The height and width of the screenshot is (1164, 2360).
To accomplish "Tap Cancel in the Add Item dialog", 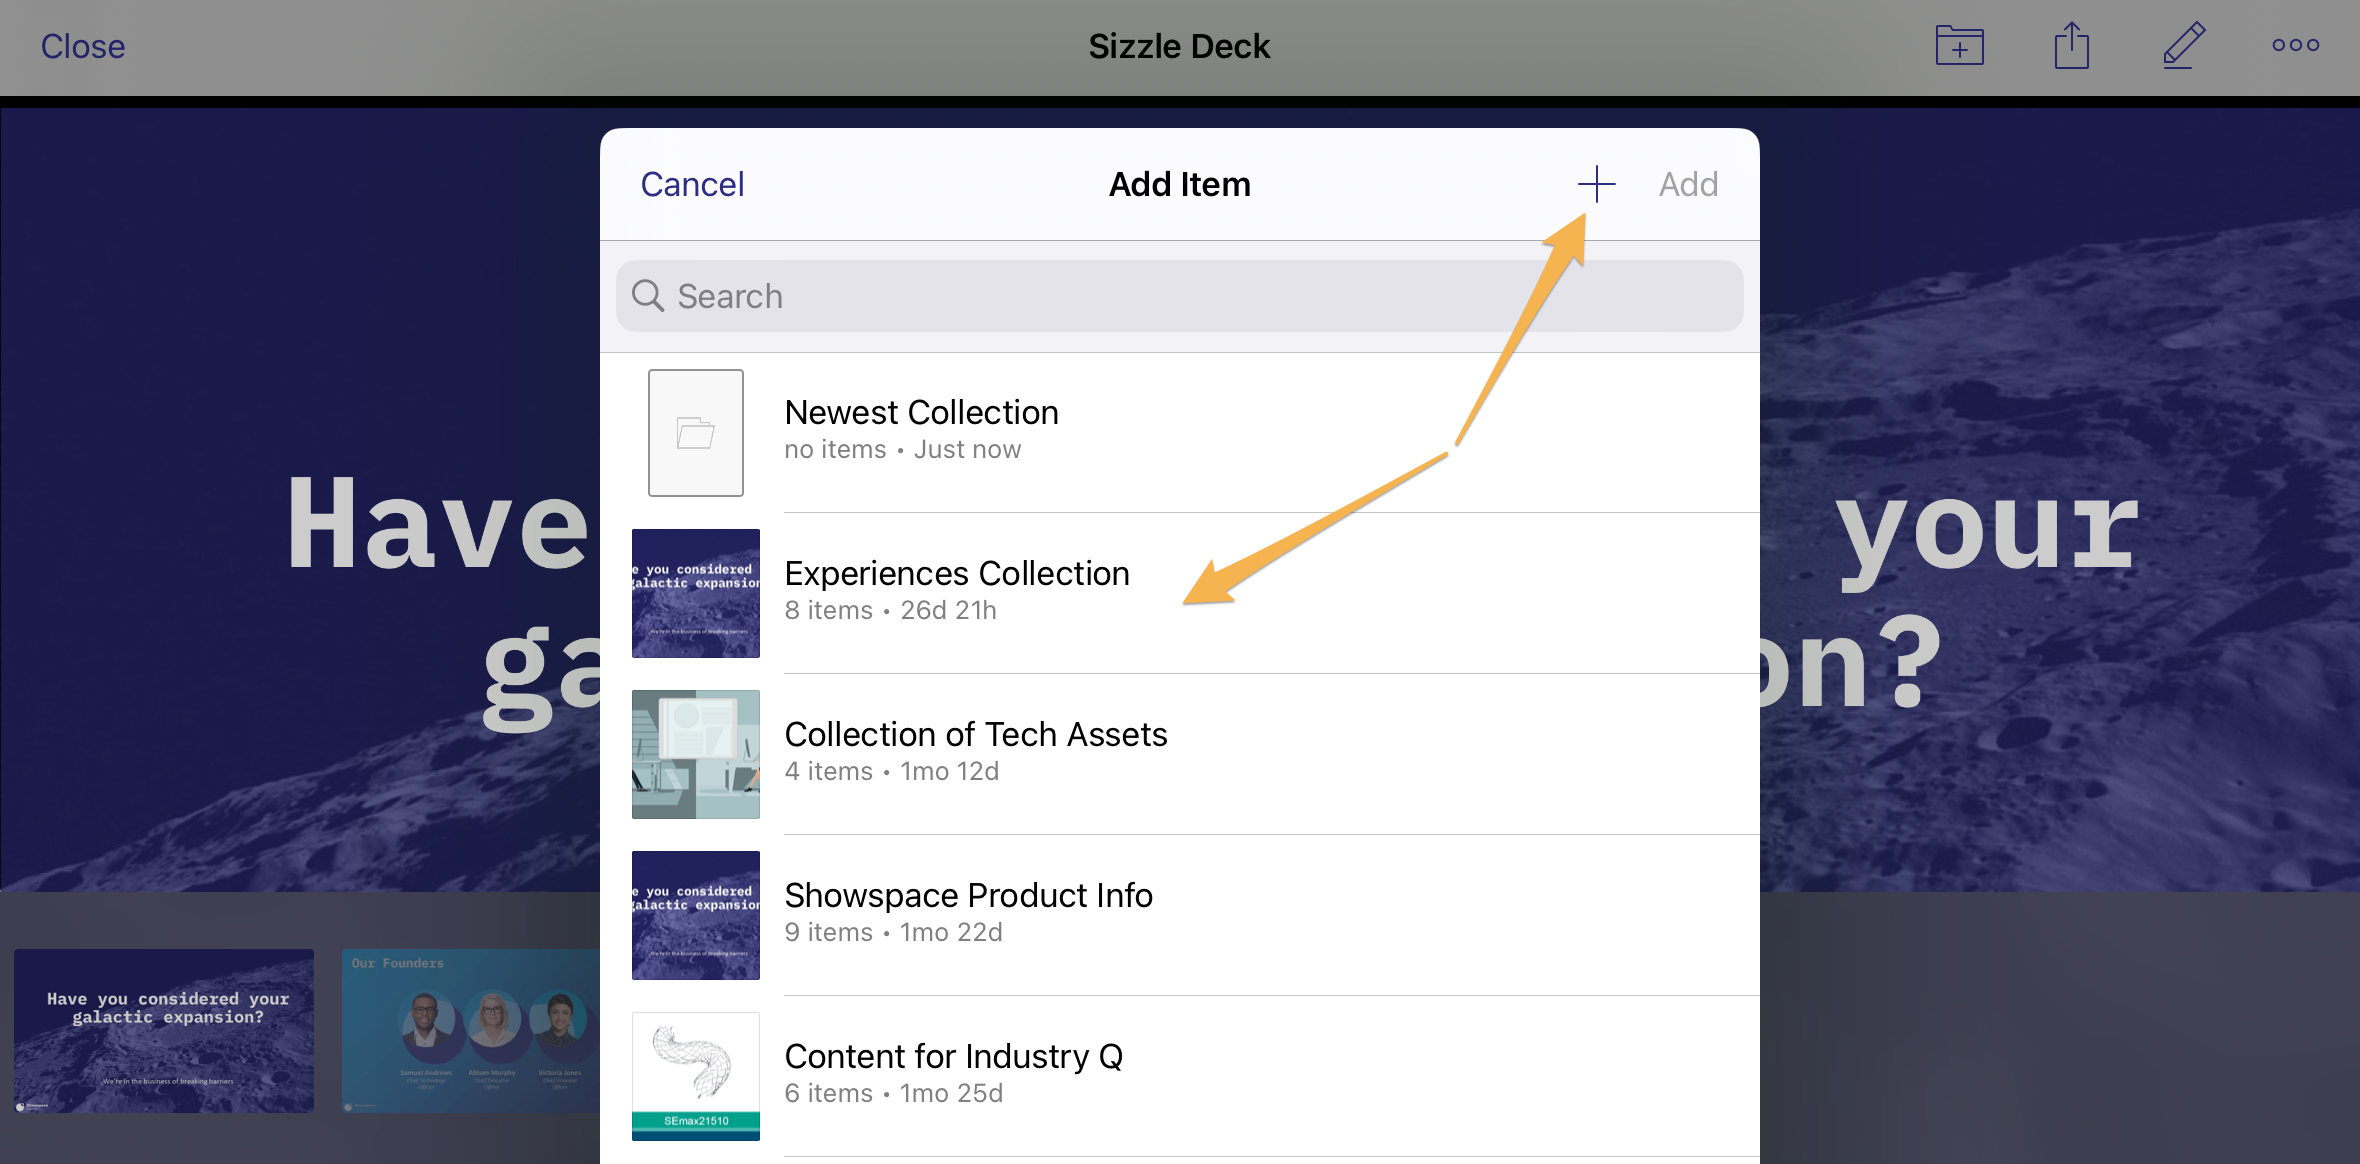I will tap(692, 184).
